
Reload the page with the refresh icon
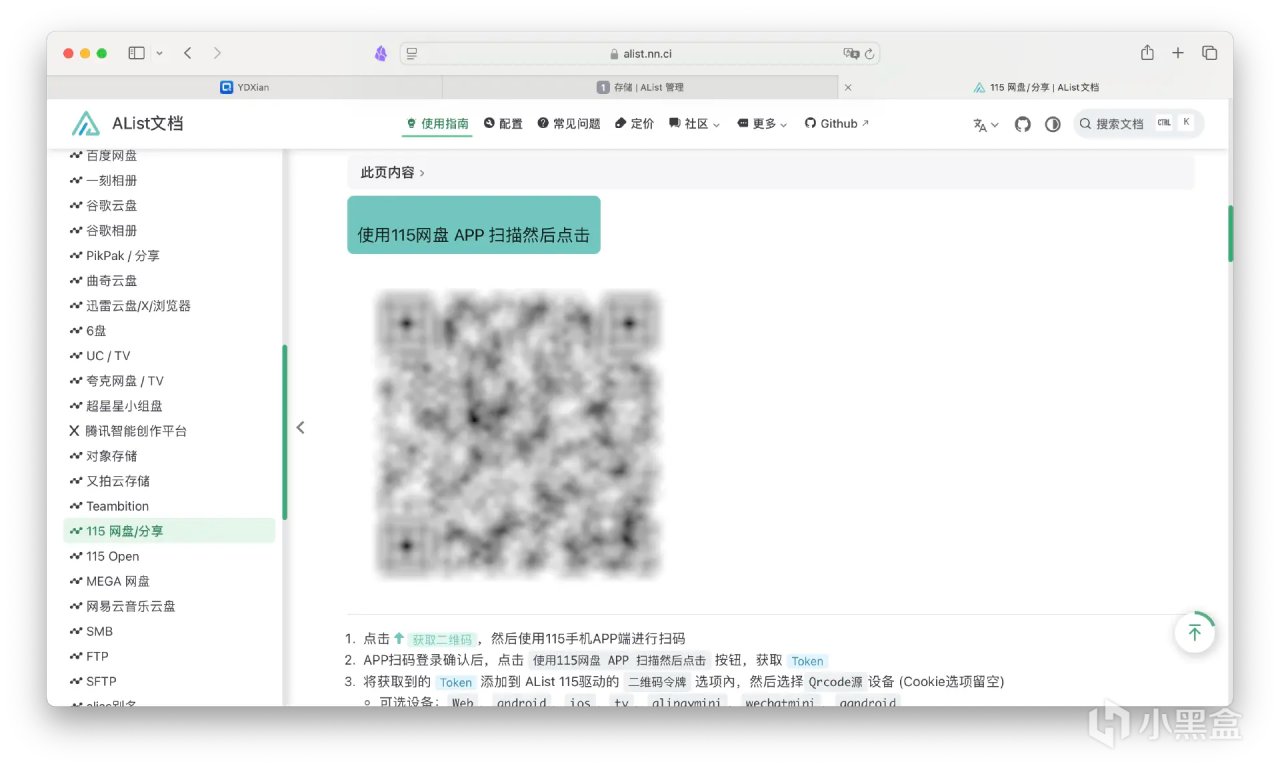(x=869, y=54)
